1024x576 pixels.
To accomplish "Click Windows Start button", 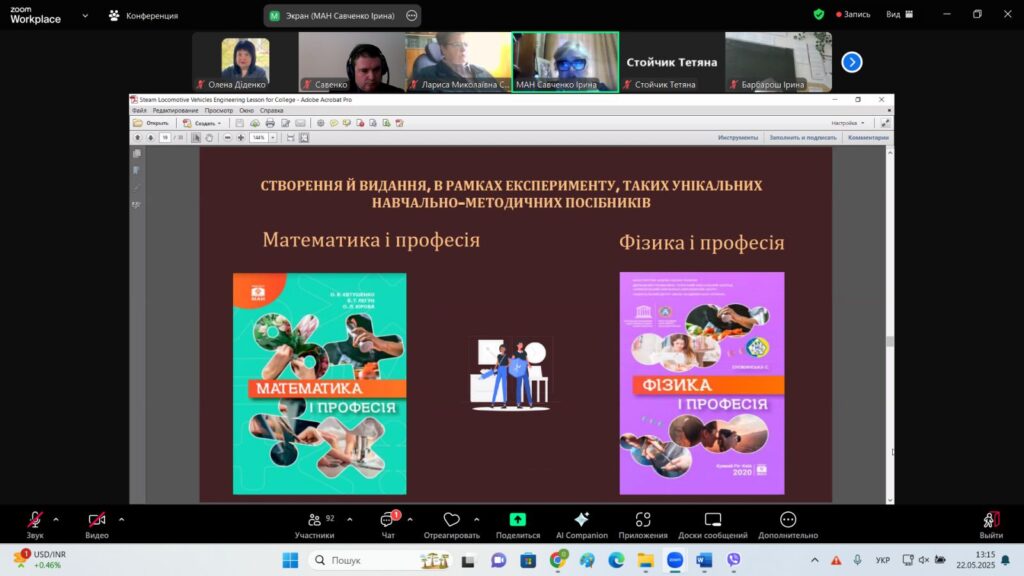I will pos(291,560).
